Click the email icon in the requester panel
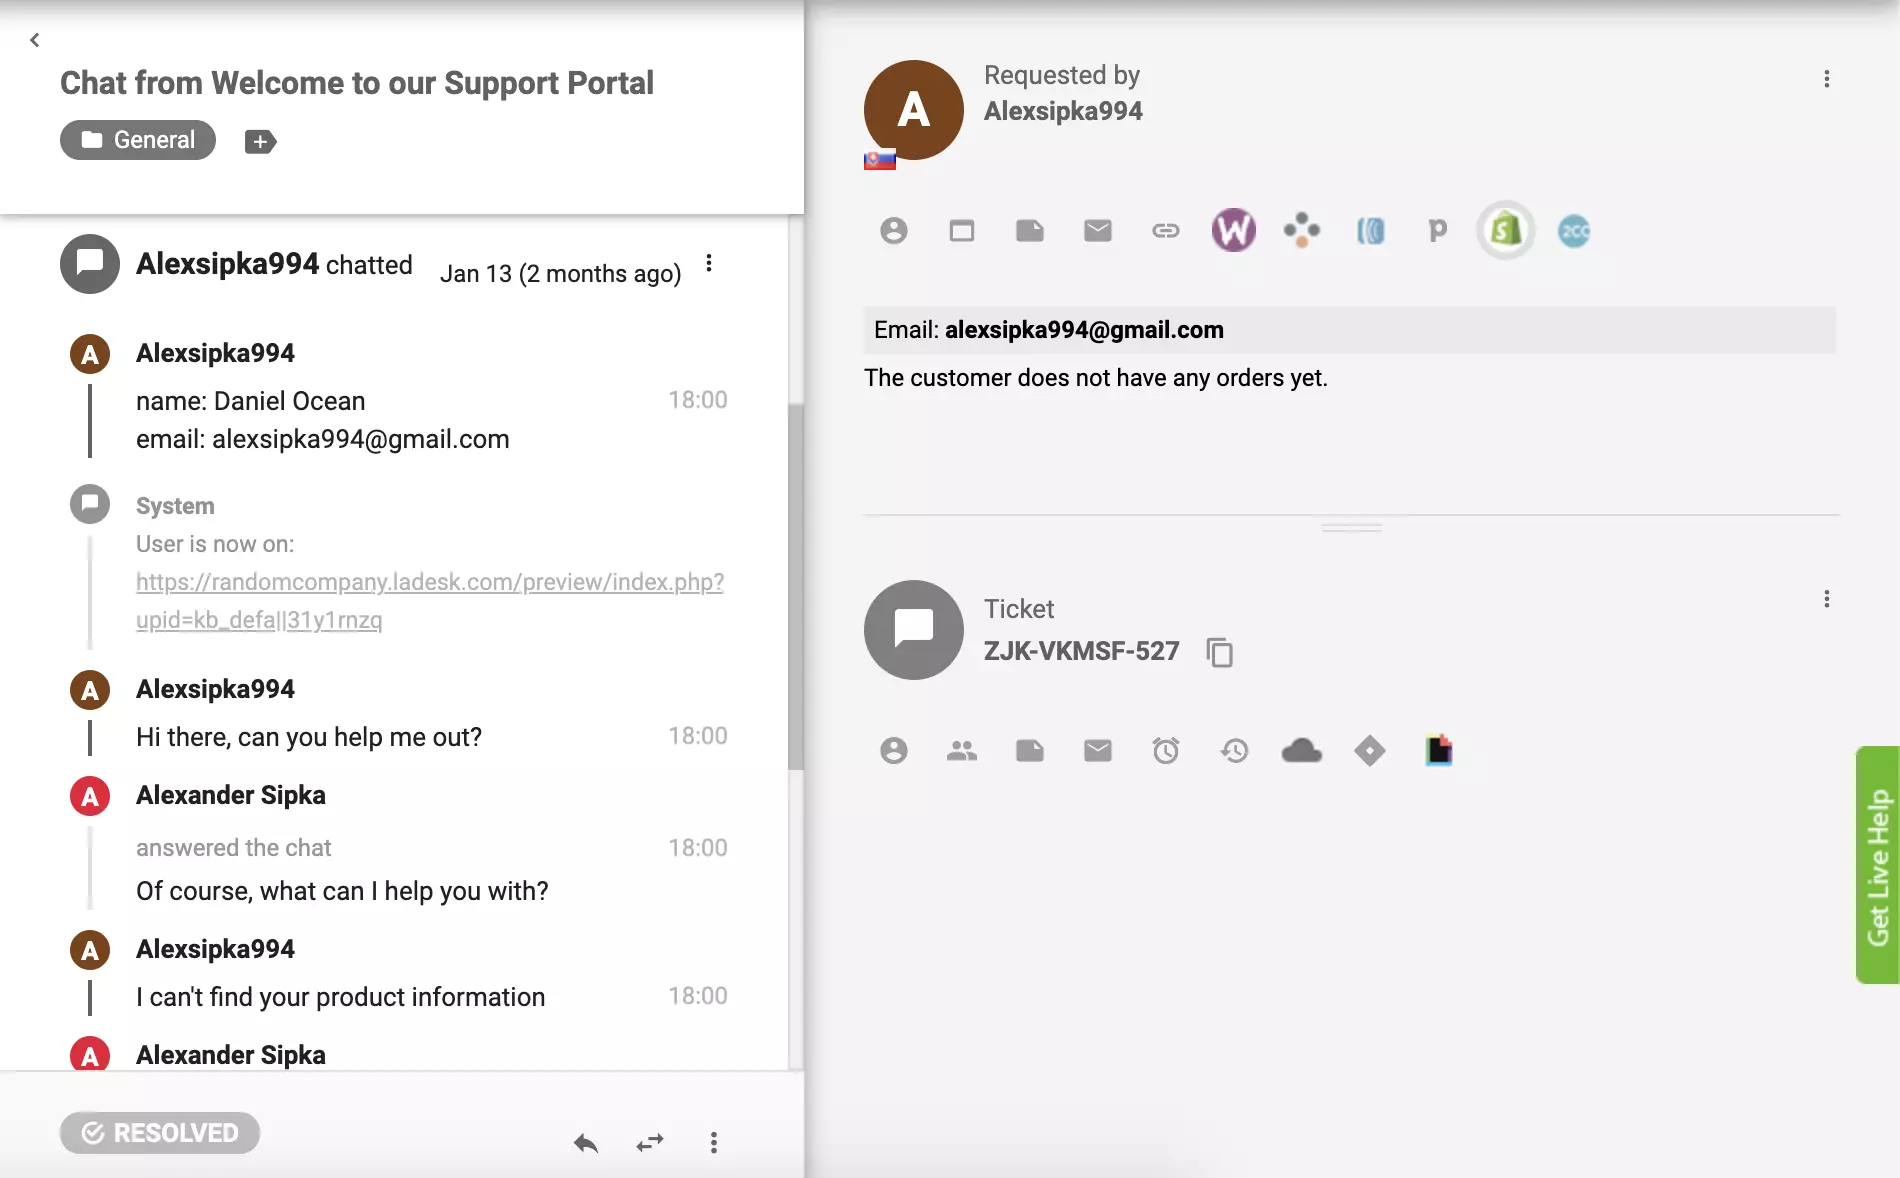This screenshot has width=1900, height=1178. coord(1097,230)
